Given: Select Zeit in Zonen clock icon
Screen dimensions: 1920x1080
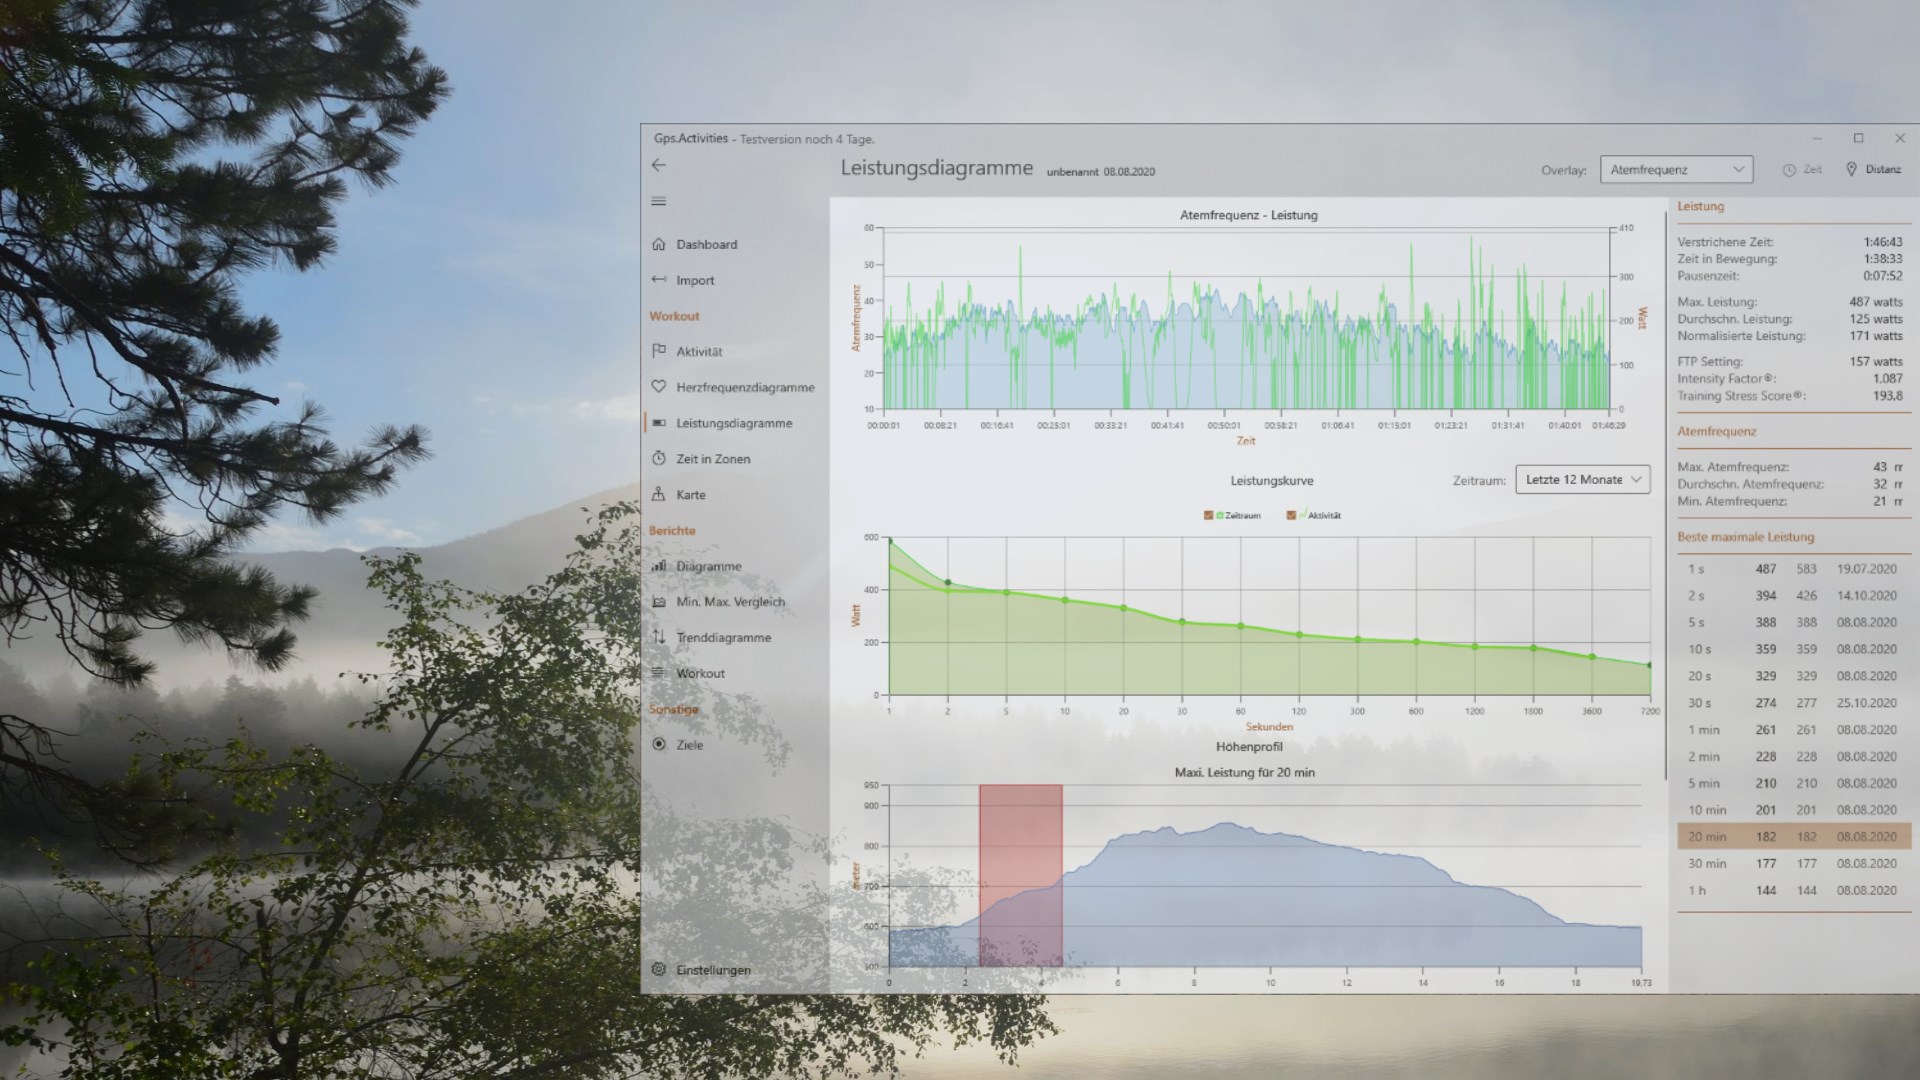Looking at the screenshot, I should 658,459.
